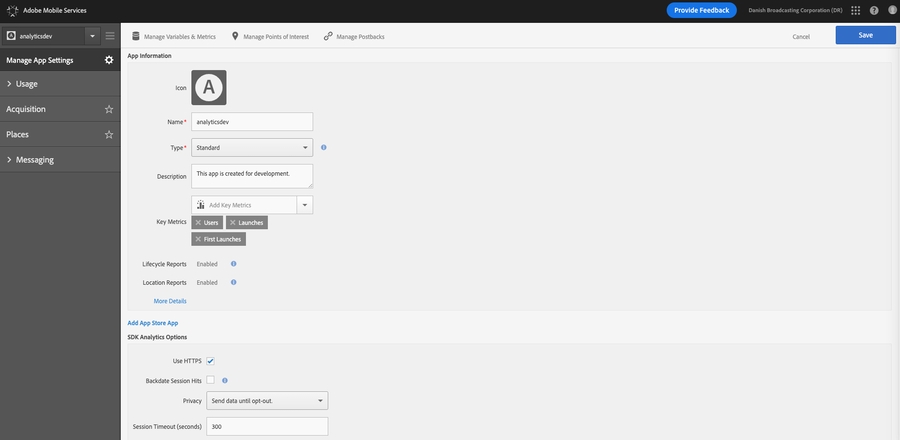This screenshot has height=440, width=900.
Task: Open the Type dropdown showing Standard
Action: tap(252, 147)
